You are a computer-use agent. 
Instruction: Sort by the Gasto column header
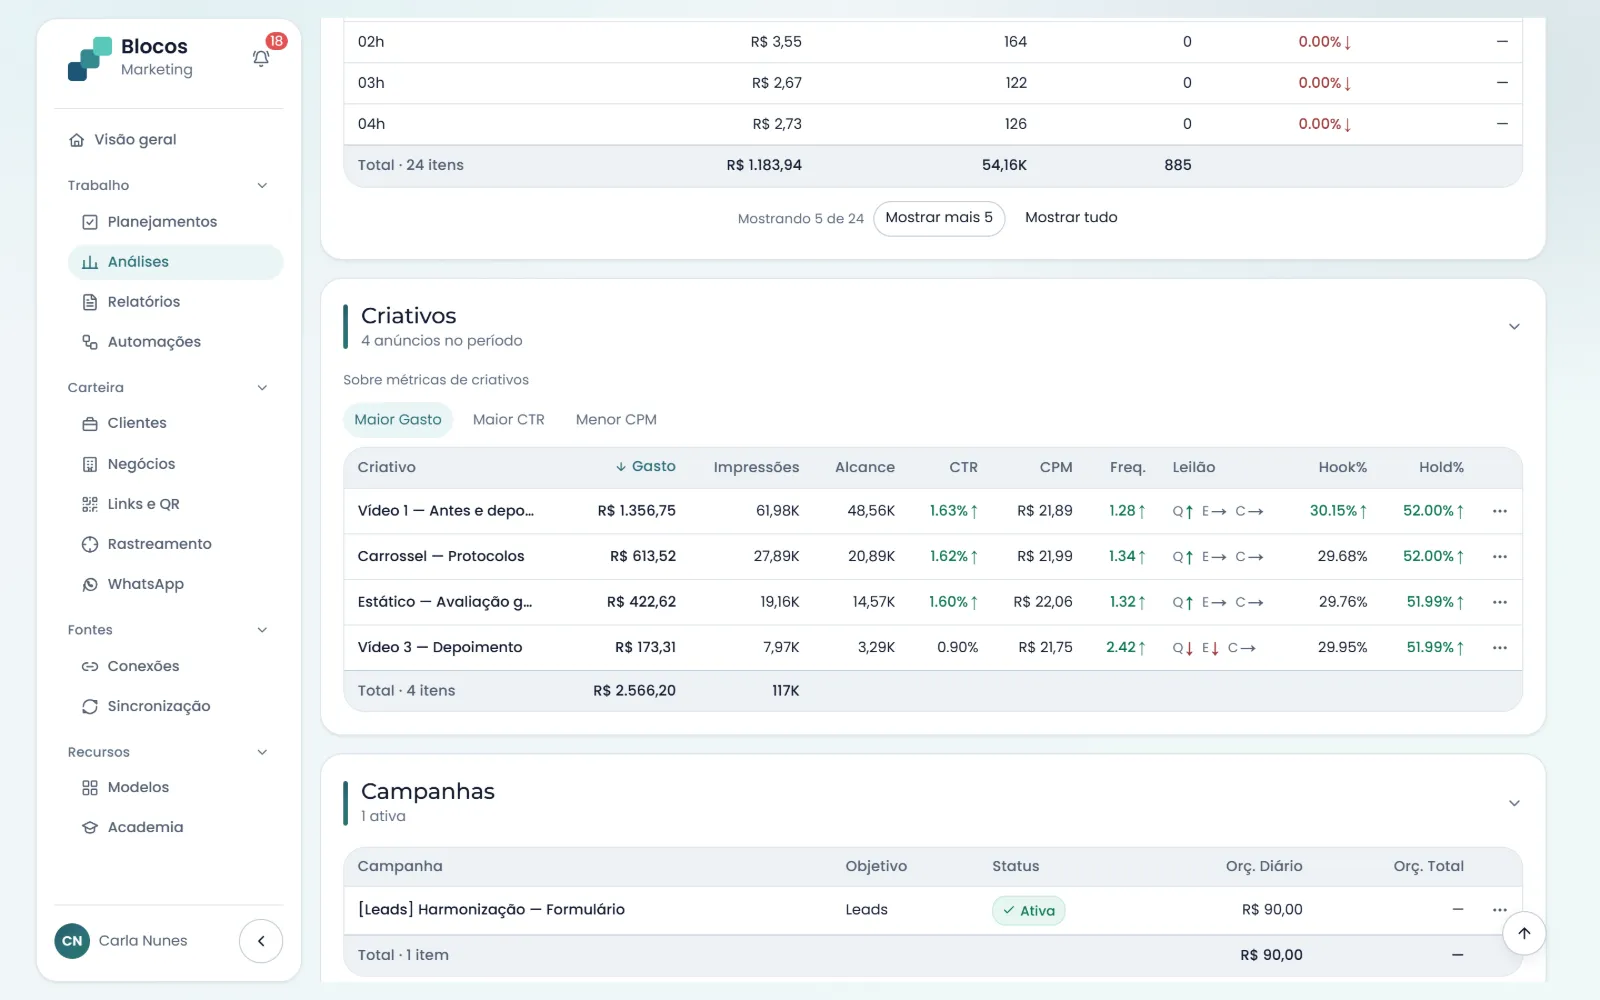[x=645, y=467]
